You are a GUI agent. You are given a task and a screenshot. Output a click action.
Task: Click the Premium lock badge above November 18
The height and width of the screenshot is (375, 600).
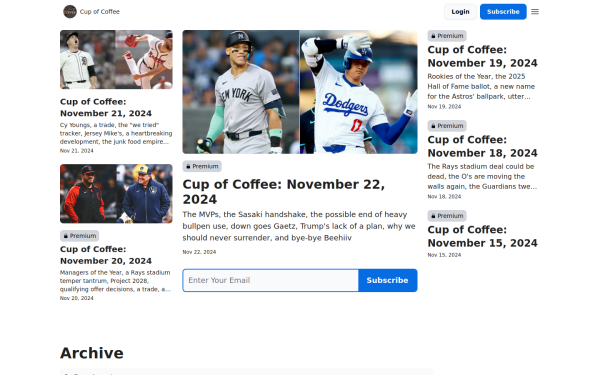click(x=447, y=126)
